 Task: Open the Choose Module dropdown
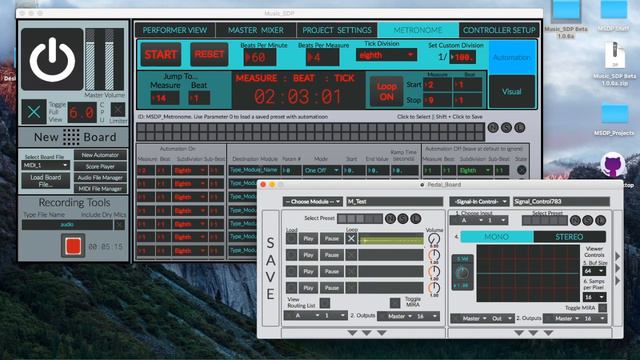click(313, 202)
